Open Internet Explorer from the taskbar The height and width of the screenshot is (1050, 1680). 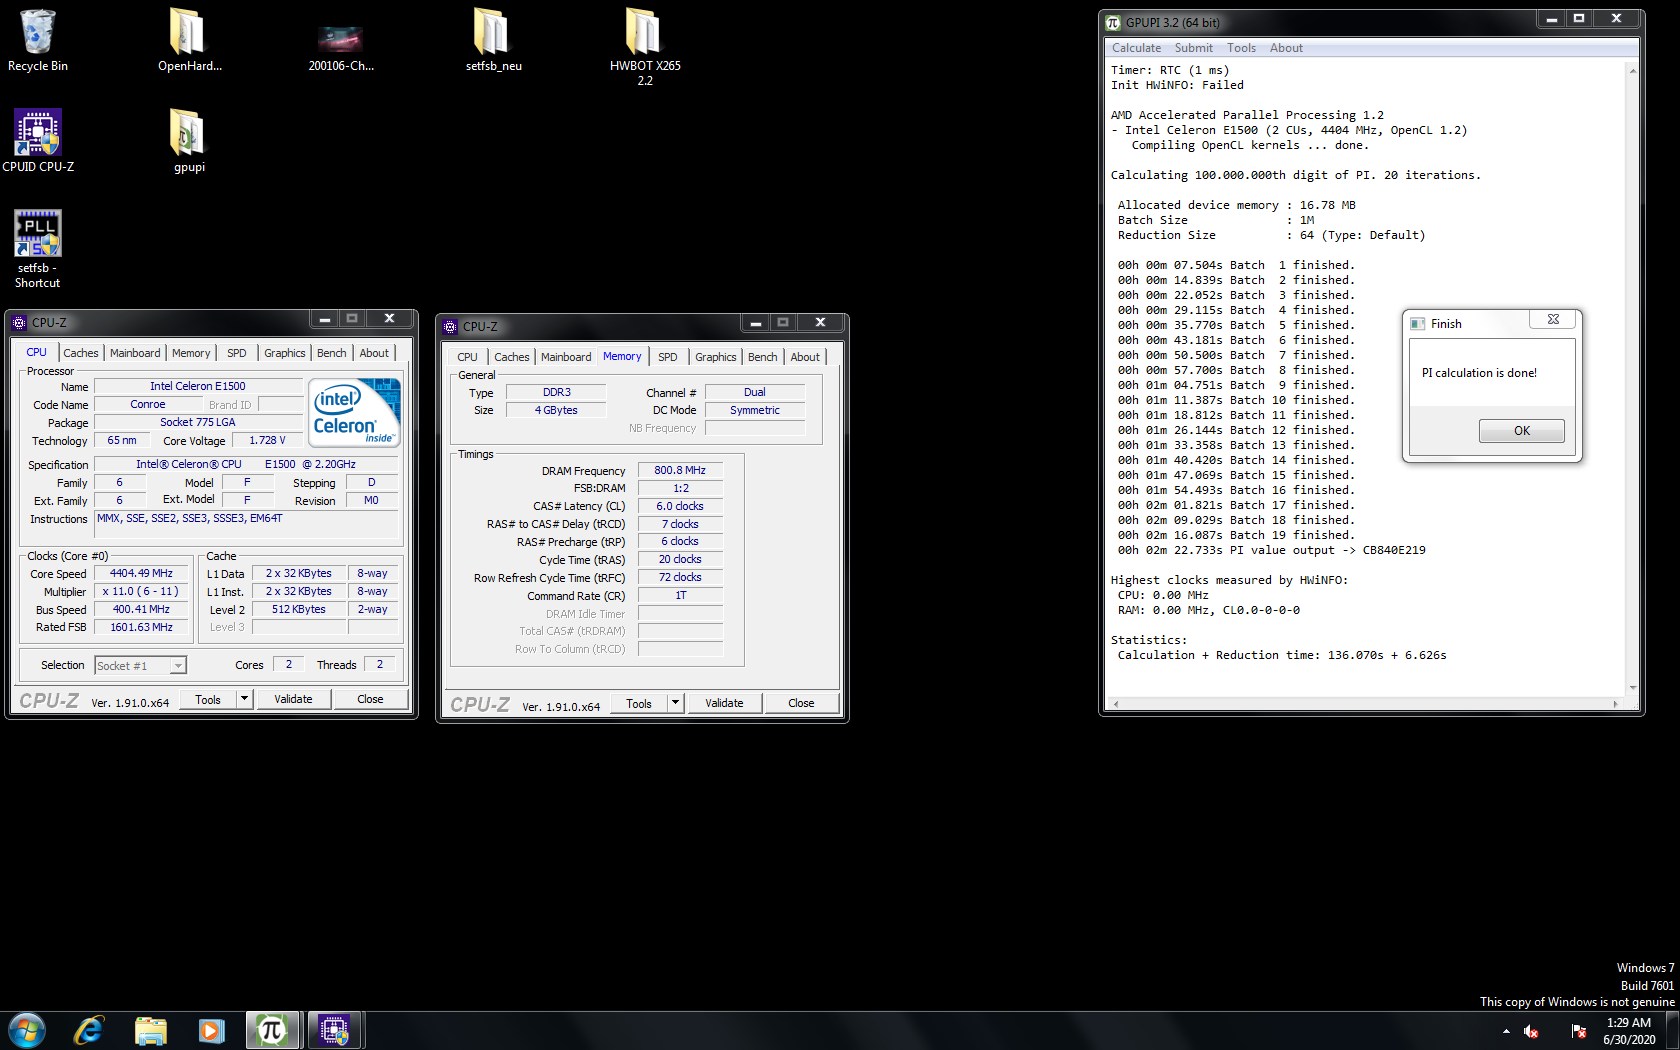[x=89, y=1030]
